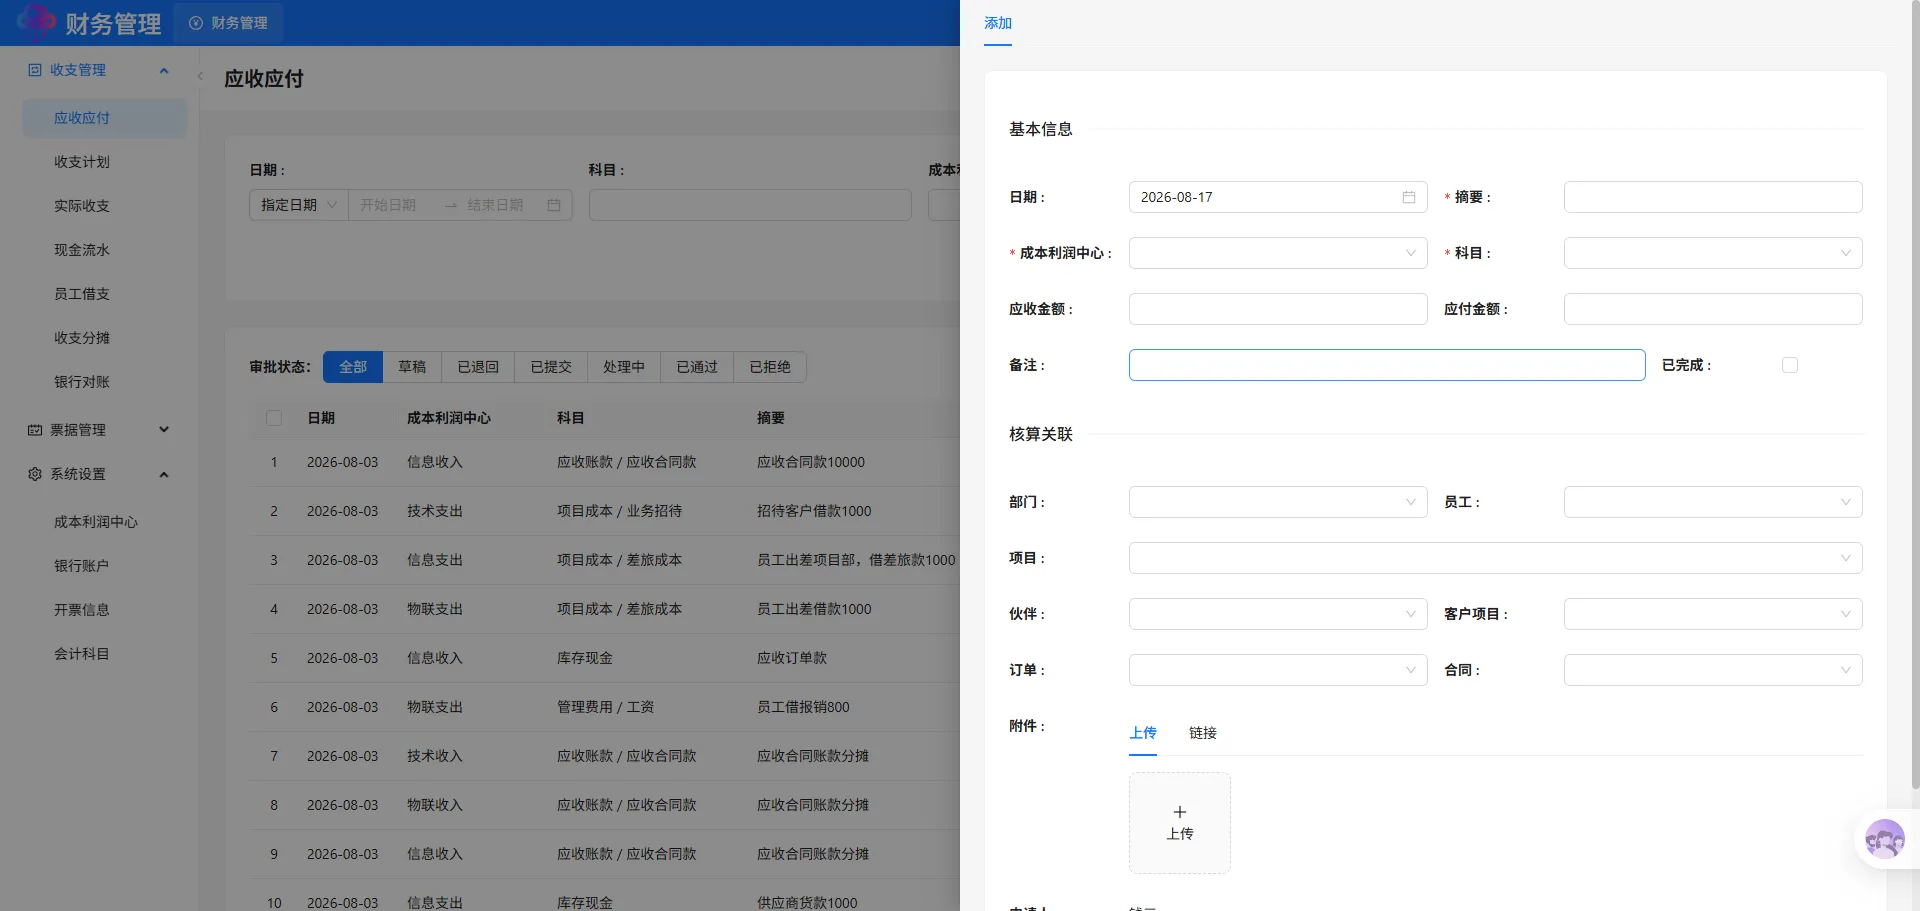Screen dimensions: 1920x911
Task: Filter by 已拒绝 approval status
Action: tap(770, 367)
